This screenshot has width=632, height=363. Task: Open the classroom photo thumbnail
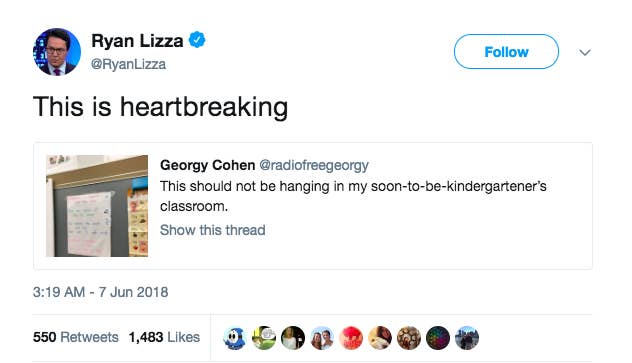point(97,206)
